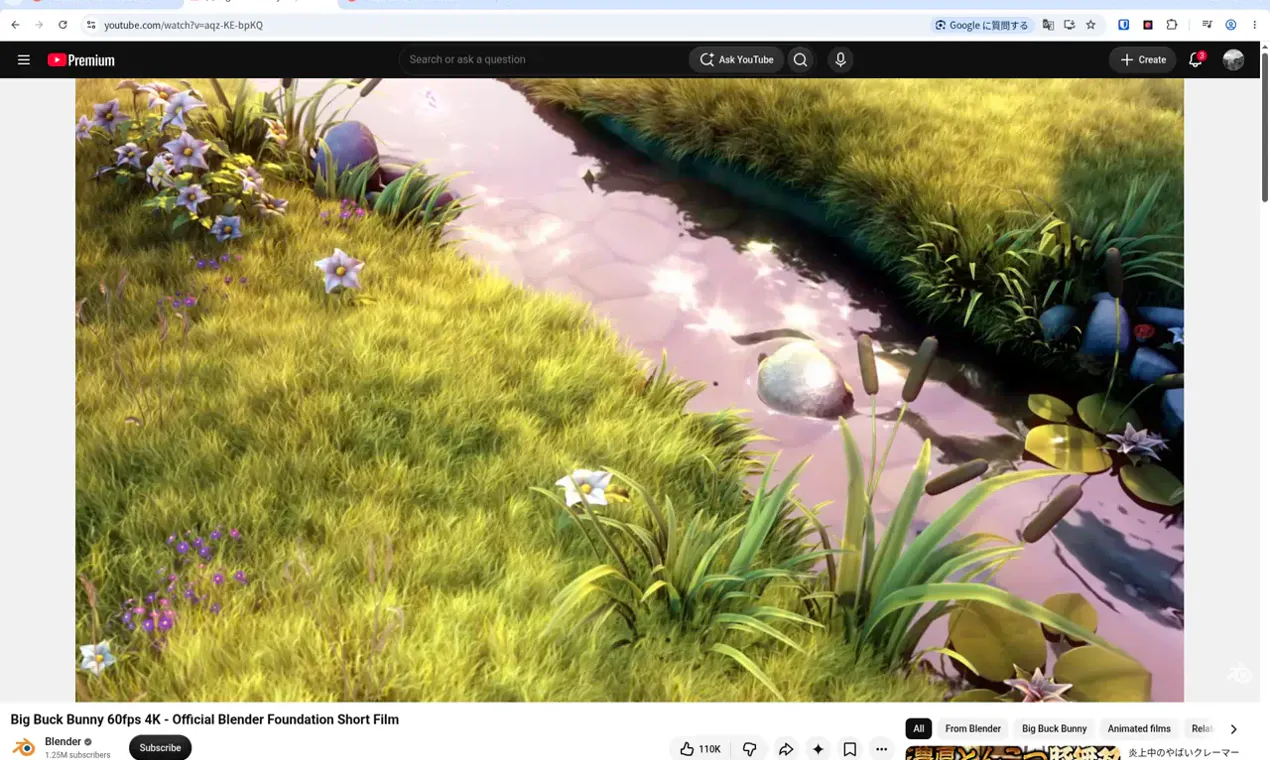Bookmark this tab with the star

[x=1091, y=25]
